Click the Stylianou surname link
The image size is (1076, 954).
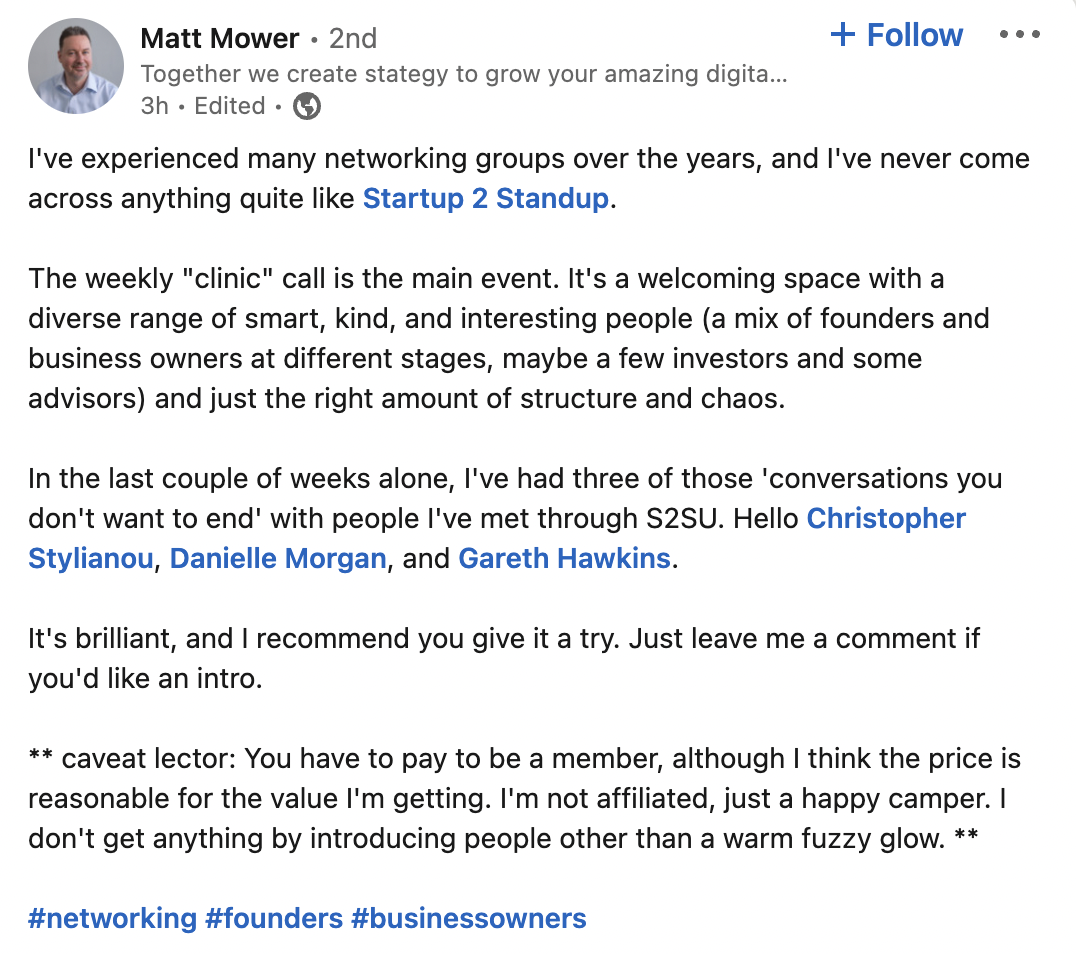point(91,559)
